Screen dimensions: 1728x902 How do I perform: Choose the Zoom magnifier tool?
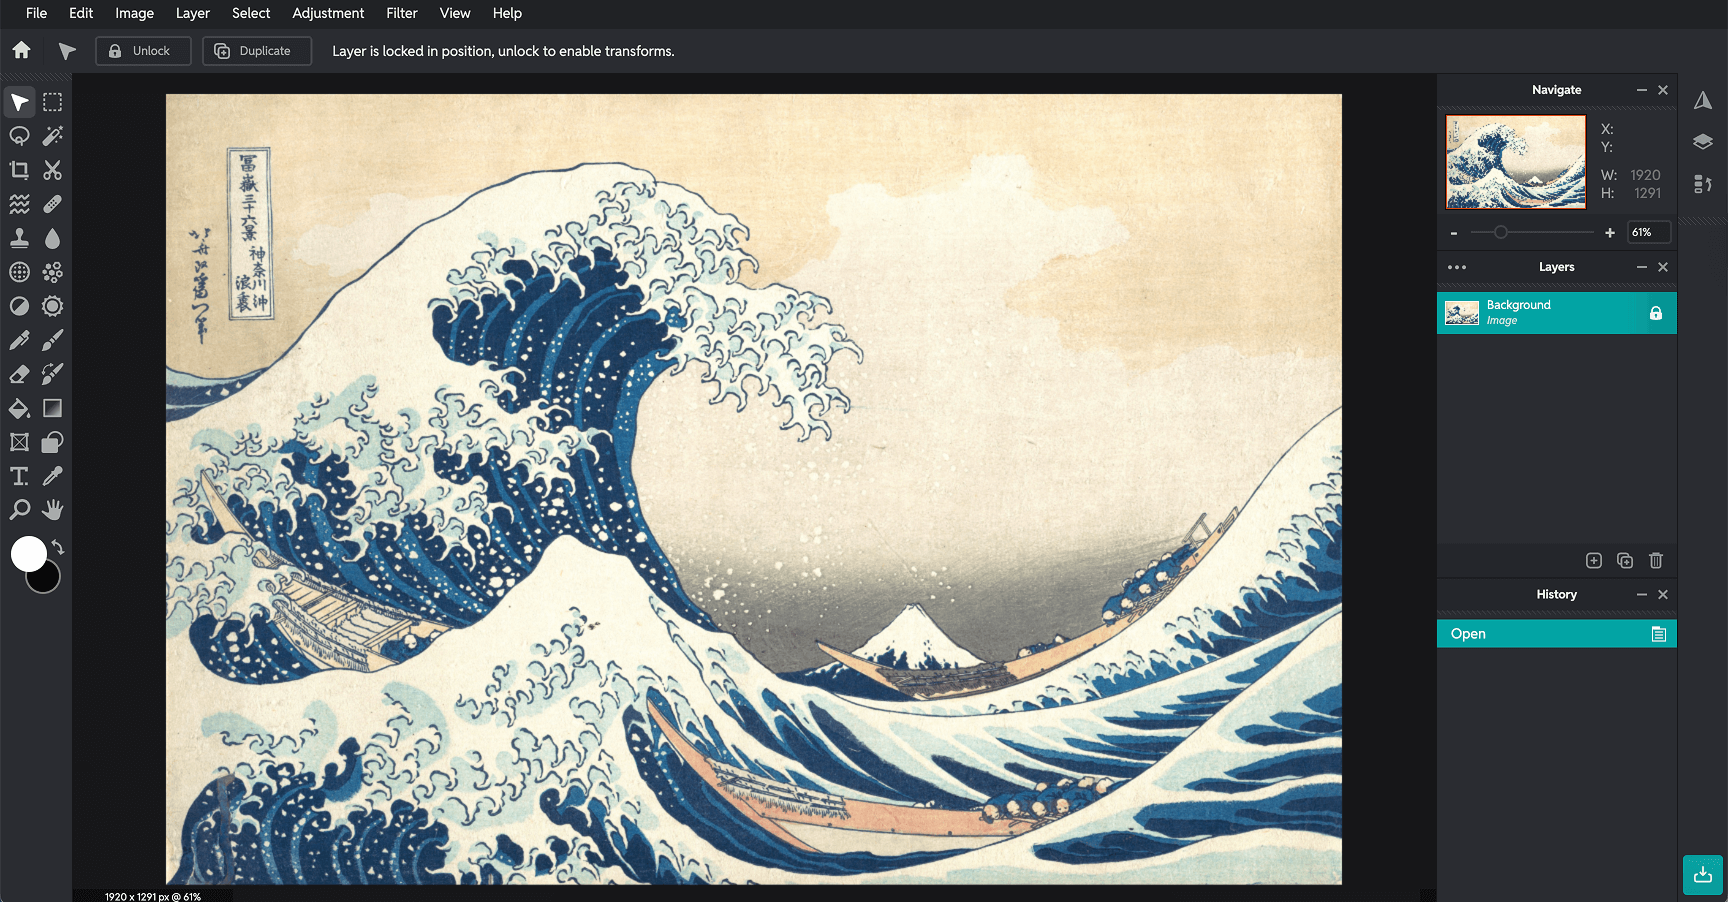[19, 510]
